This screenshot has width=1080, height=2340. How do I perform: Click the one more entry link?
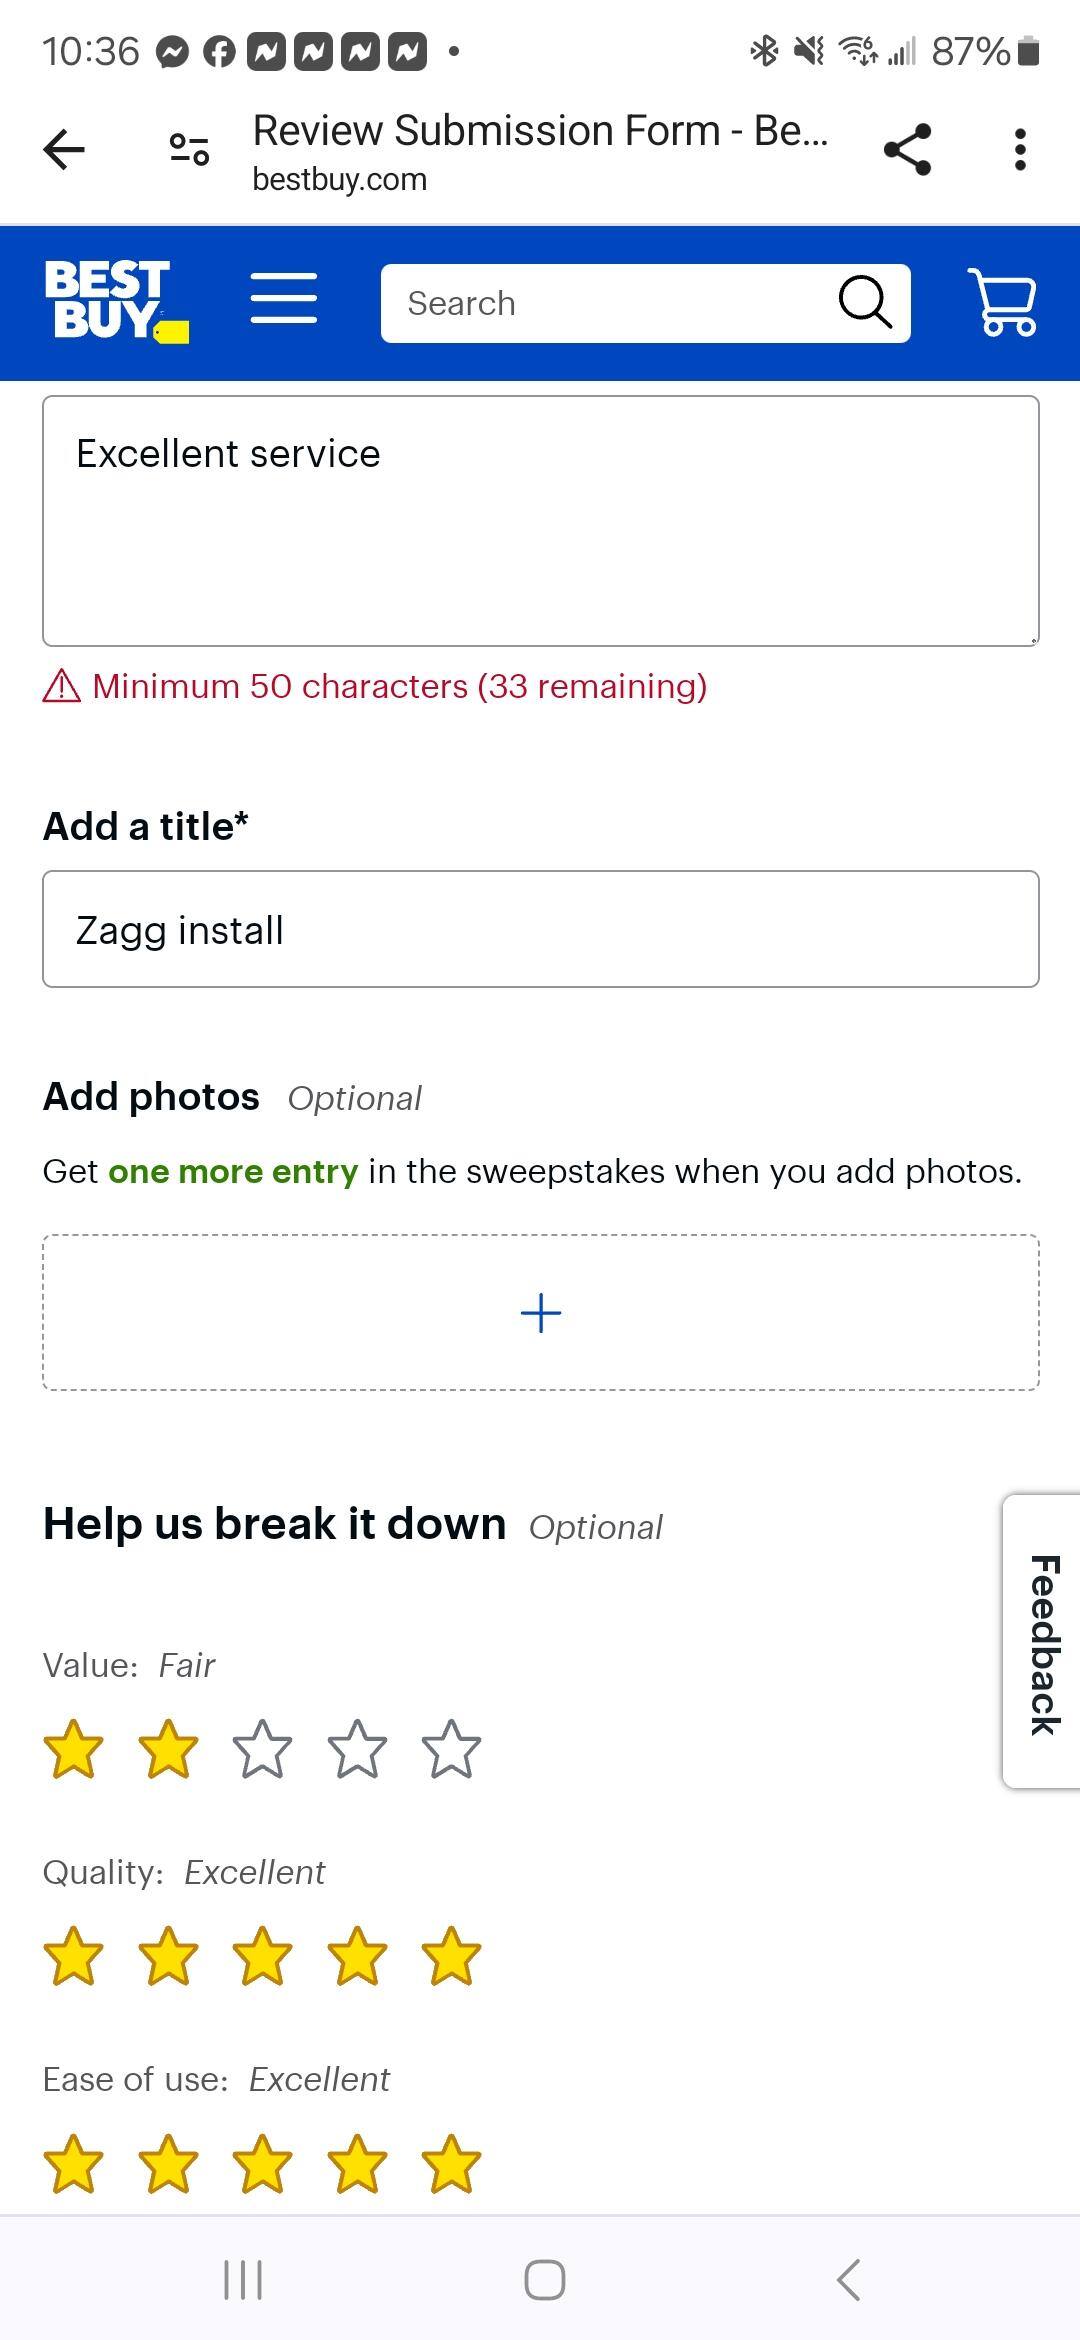coord(233,1171)
